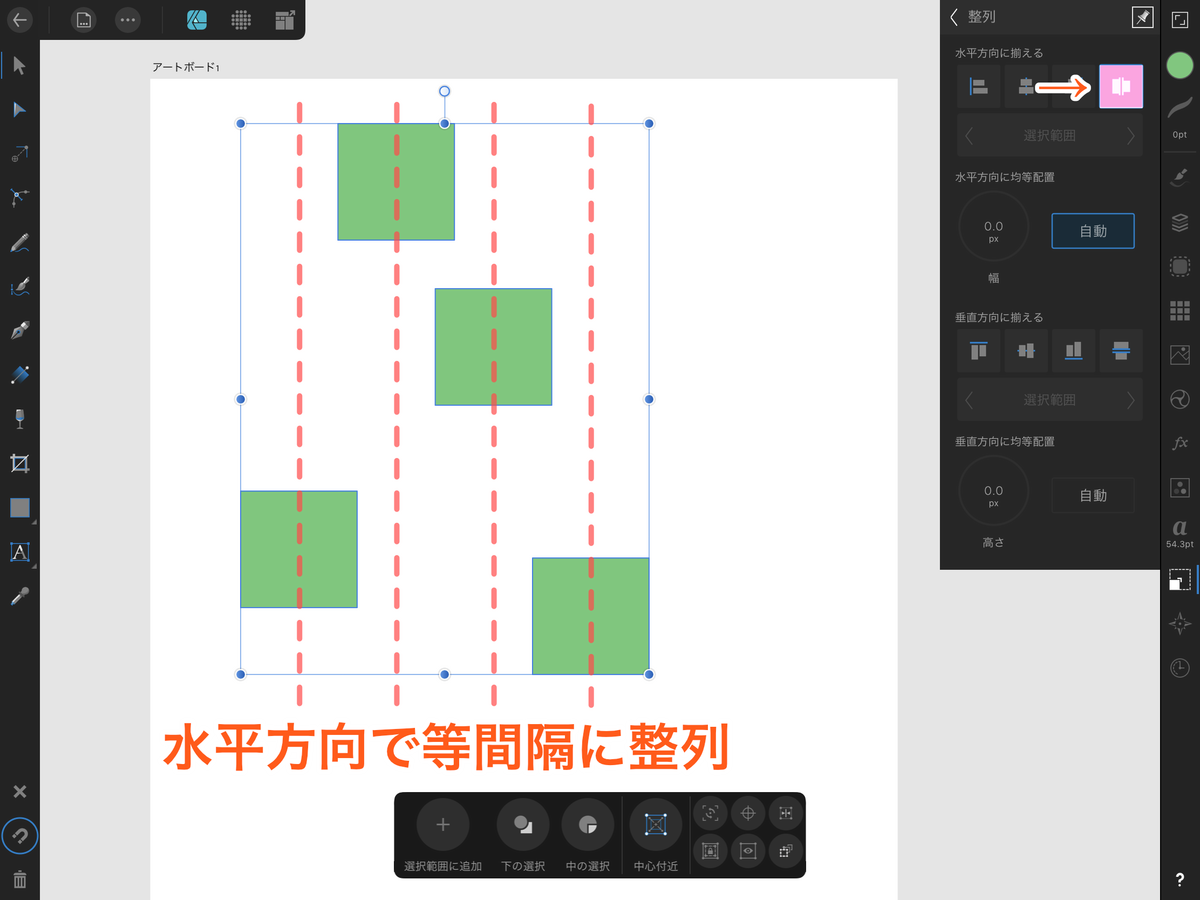
Task: Open the Brushes studio icon
Action: [1180, 178]
